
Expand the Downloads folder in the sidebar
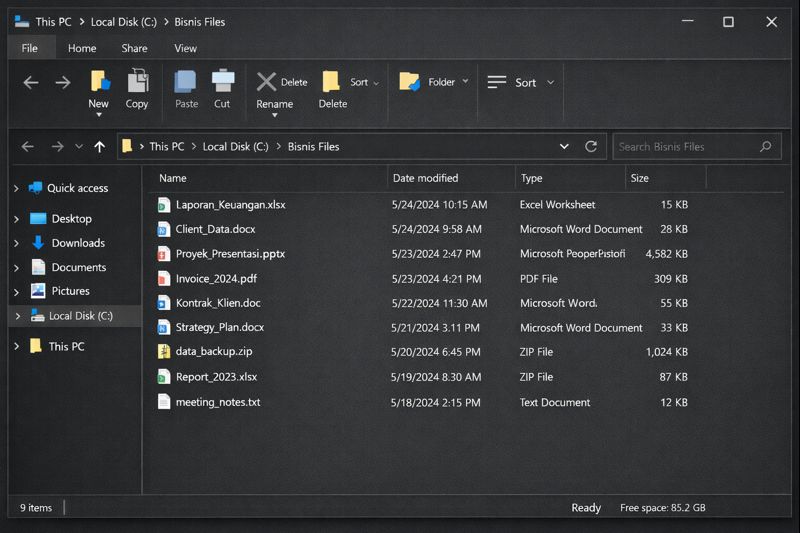click(x=17, y=243)
